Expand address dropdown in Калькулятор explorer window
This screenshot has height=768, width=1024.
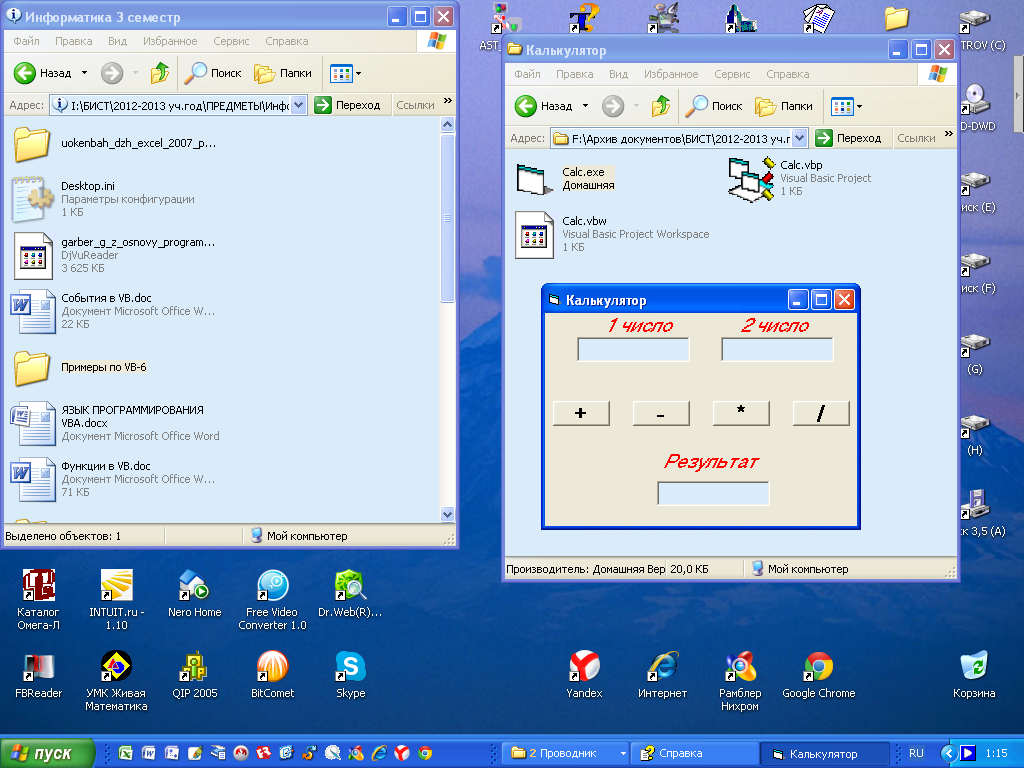pos(800,138)
